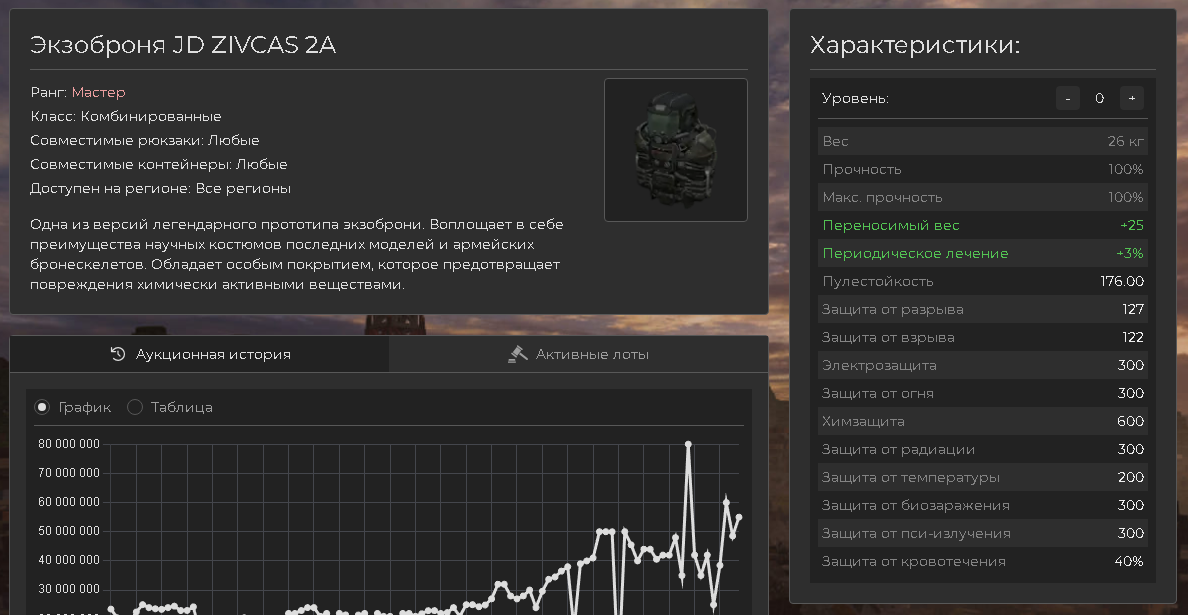Screen dimensions: 1188x615
Task: Click the Защита от биозаражения row
Action: [983, 505]
